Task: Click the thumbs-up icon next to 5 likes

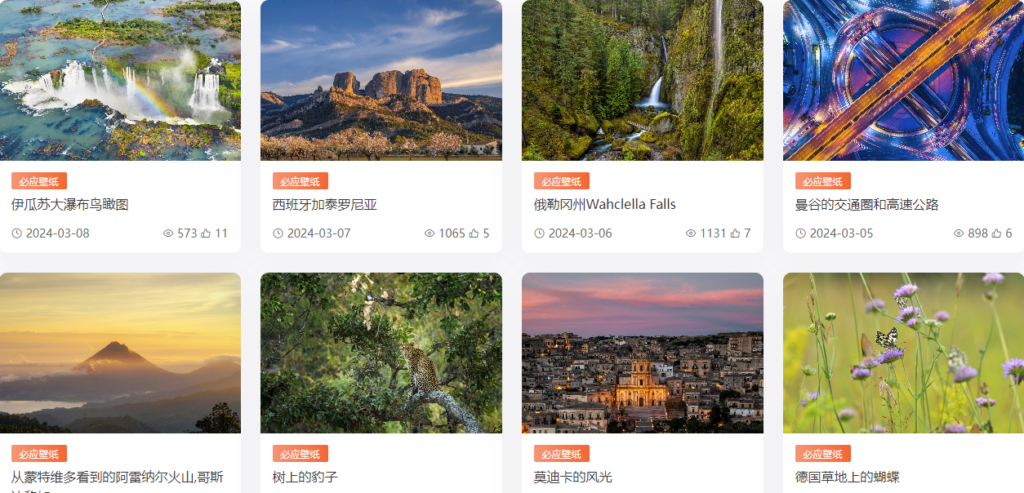Action: coord(473,233)
